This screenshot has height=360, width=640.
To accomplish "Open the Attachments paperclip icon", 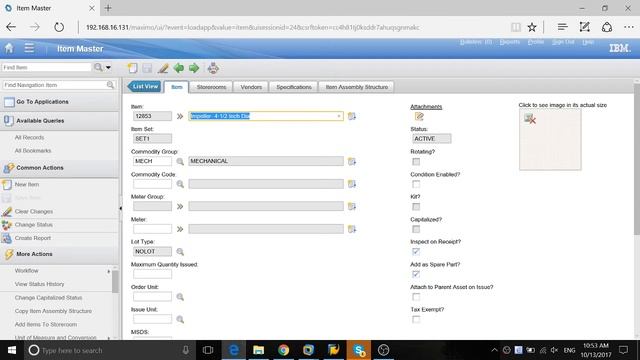I will pyautogui.click(x=419, y=117).
